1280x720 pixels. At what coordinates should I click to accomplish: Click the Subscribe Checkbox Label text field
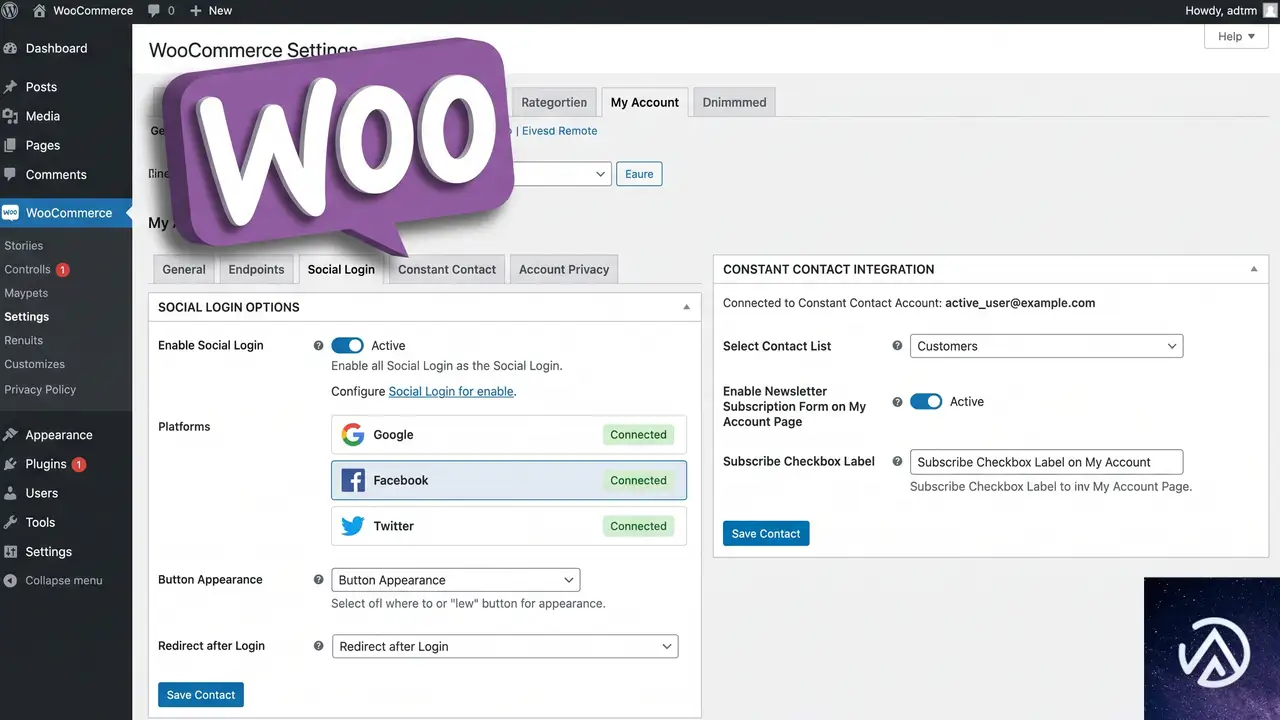tap(1046, 462)
